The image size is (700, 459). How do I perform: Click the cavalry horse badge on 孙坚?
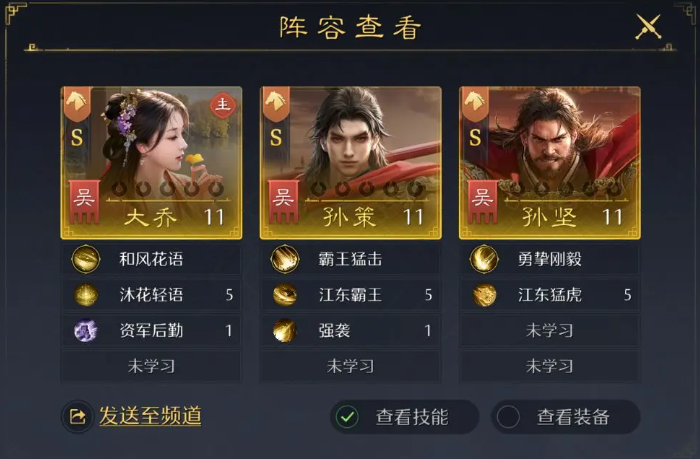click(x=475, y=104)
